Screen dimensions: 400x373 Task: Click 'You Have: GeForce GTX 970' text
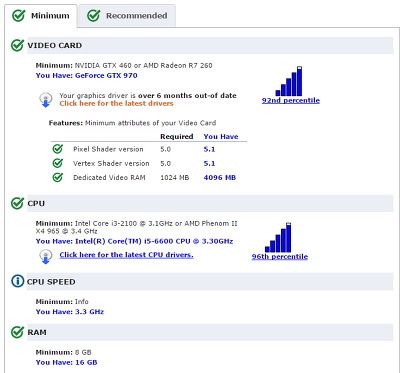point(86,76)
